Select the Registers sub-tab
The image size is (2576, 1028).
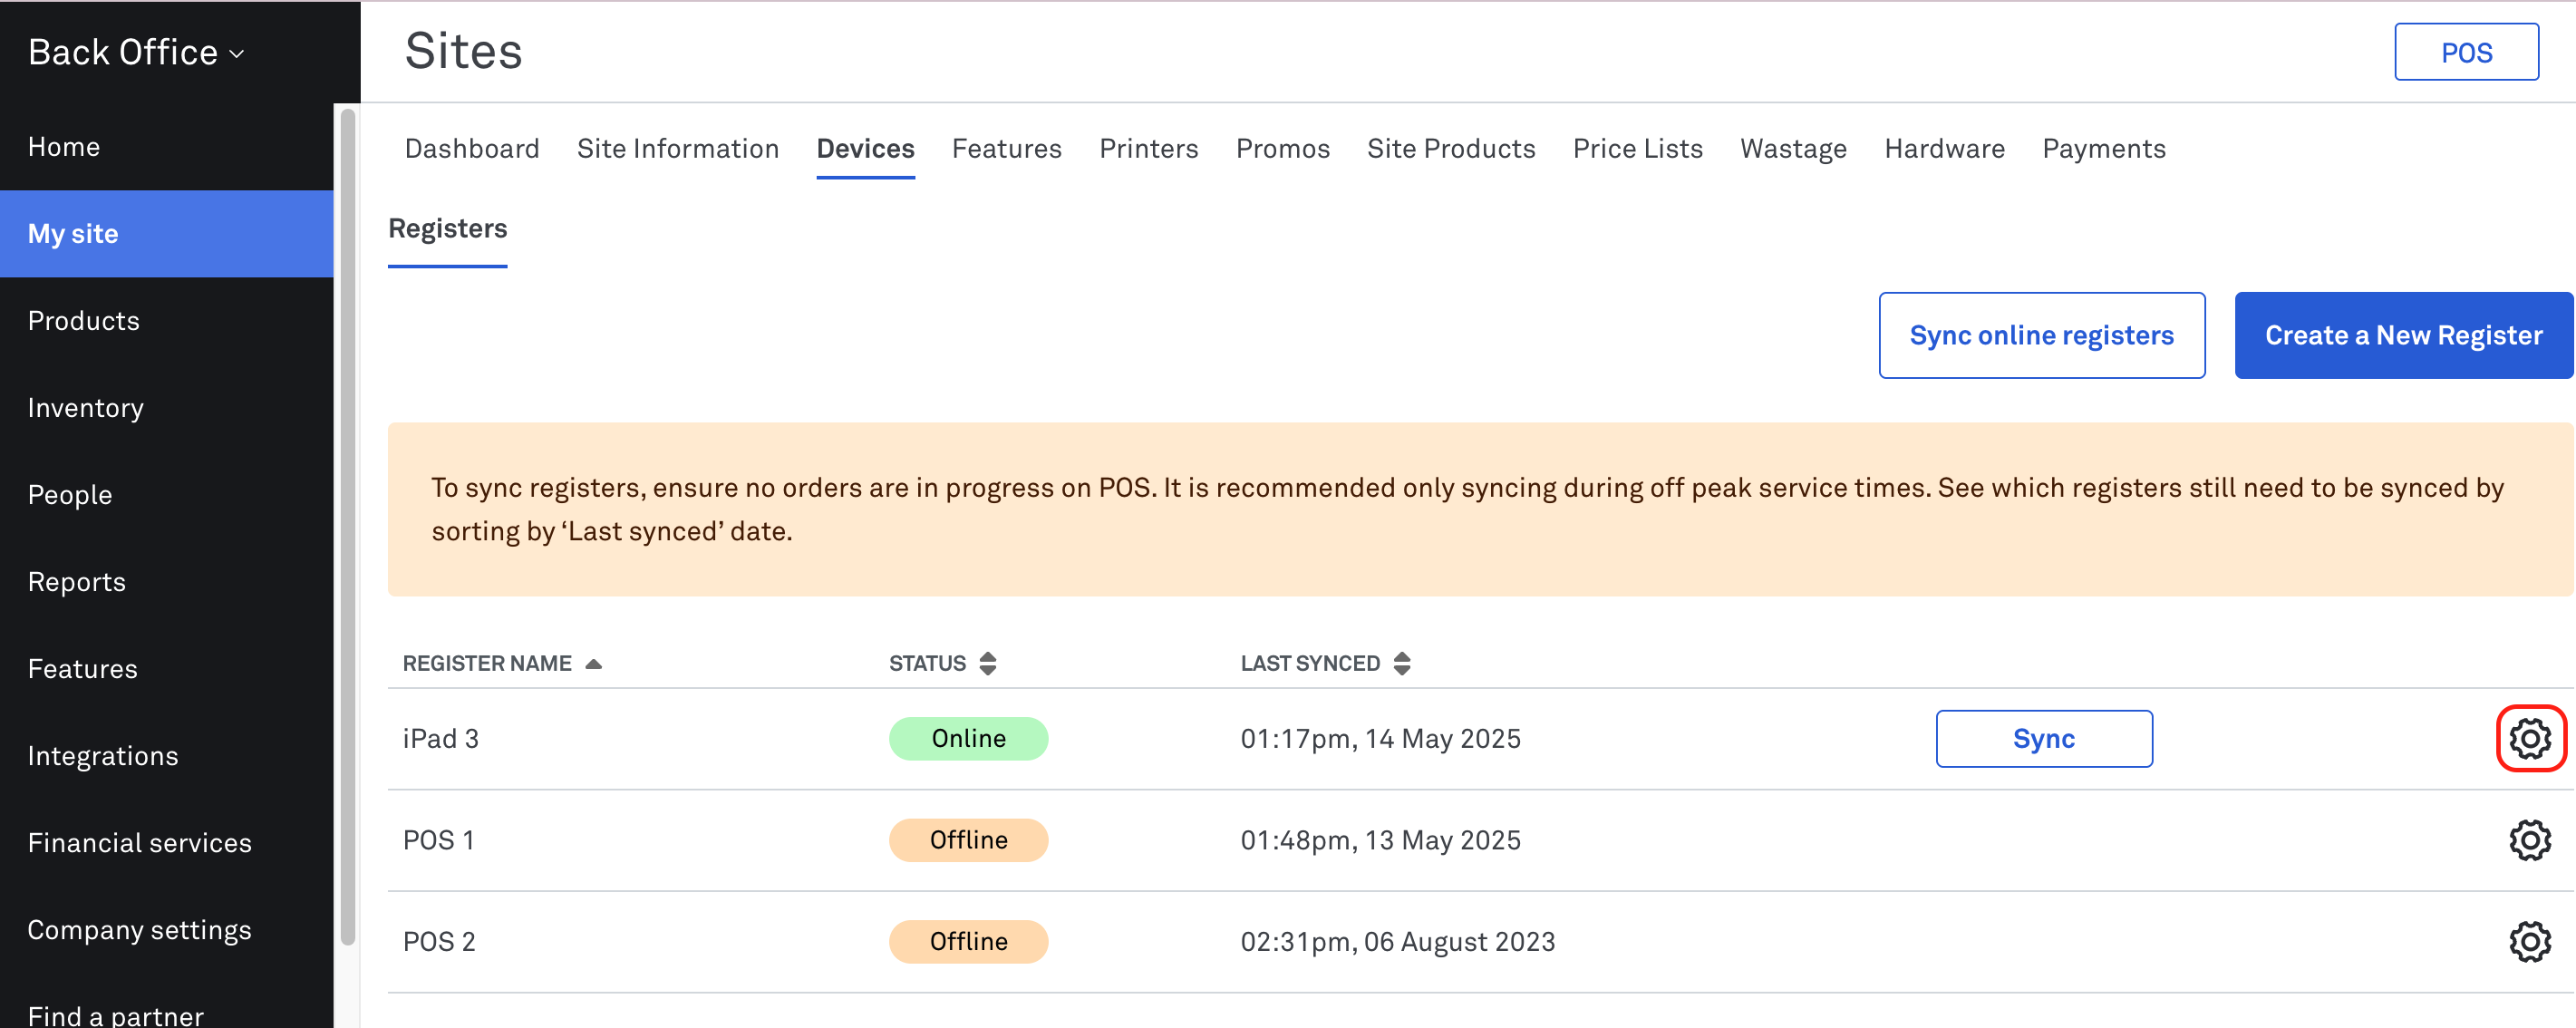pos(447,229)
